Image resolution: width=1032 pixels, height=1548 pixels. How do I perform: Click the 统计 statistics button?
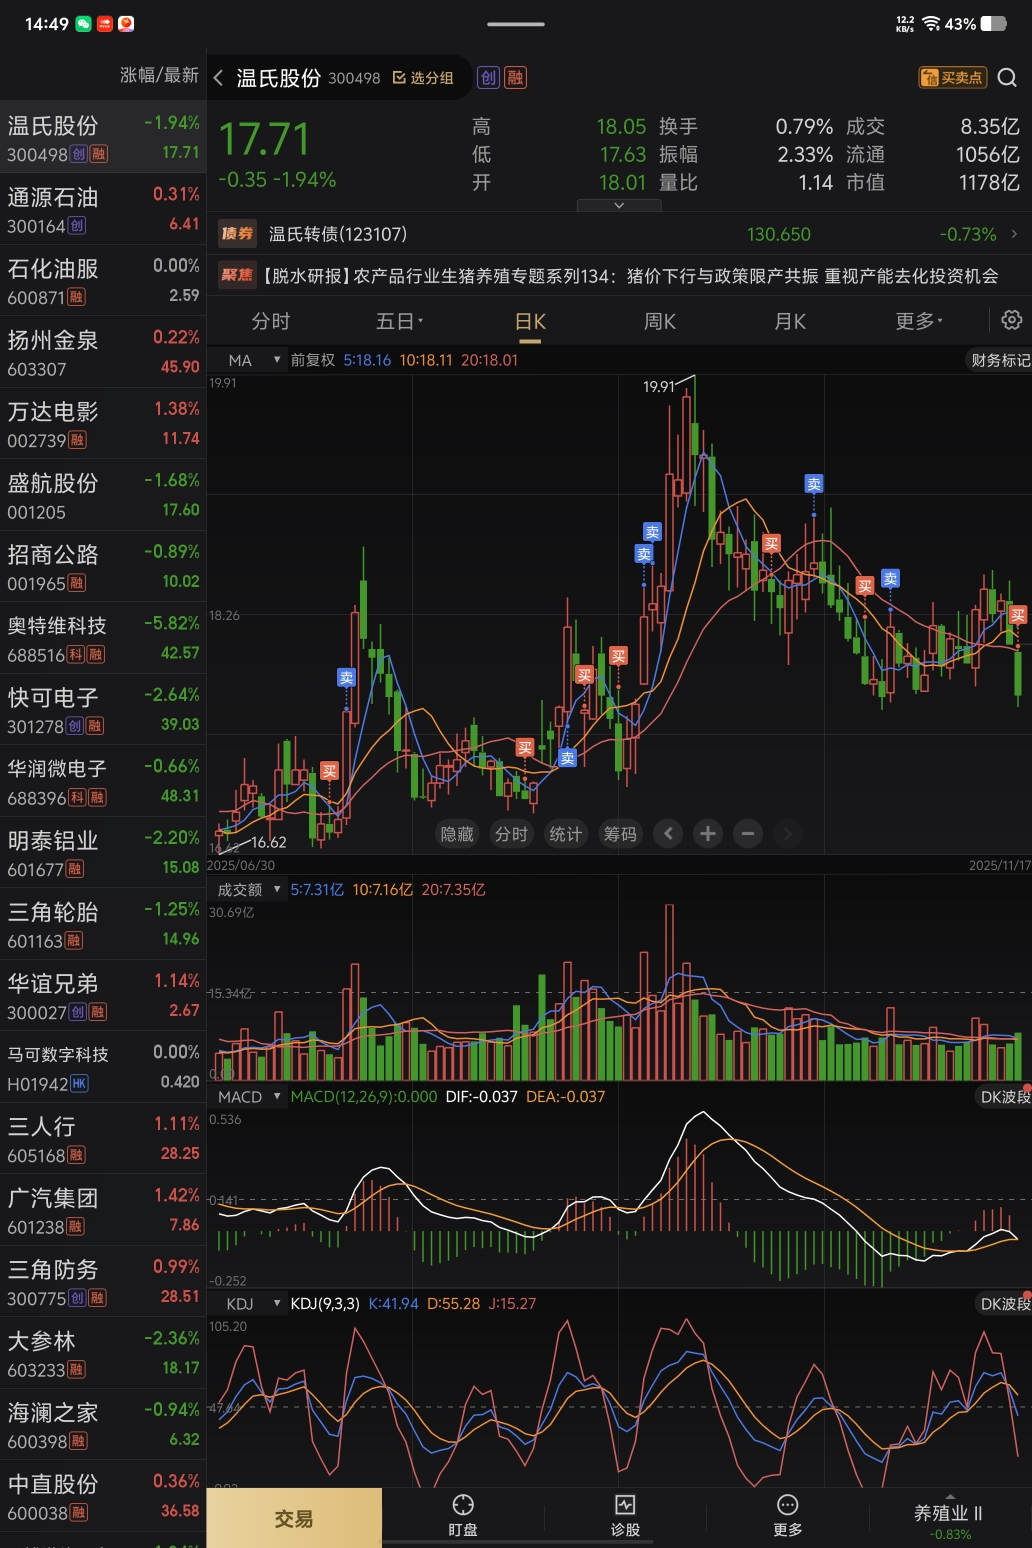pyautogui.click(x=565, y=833)
